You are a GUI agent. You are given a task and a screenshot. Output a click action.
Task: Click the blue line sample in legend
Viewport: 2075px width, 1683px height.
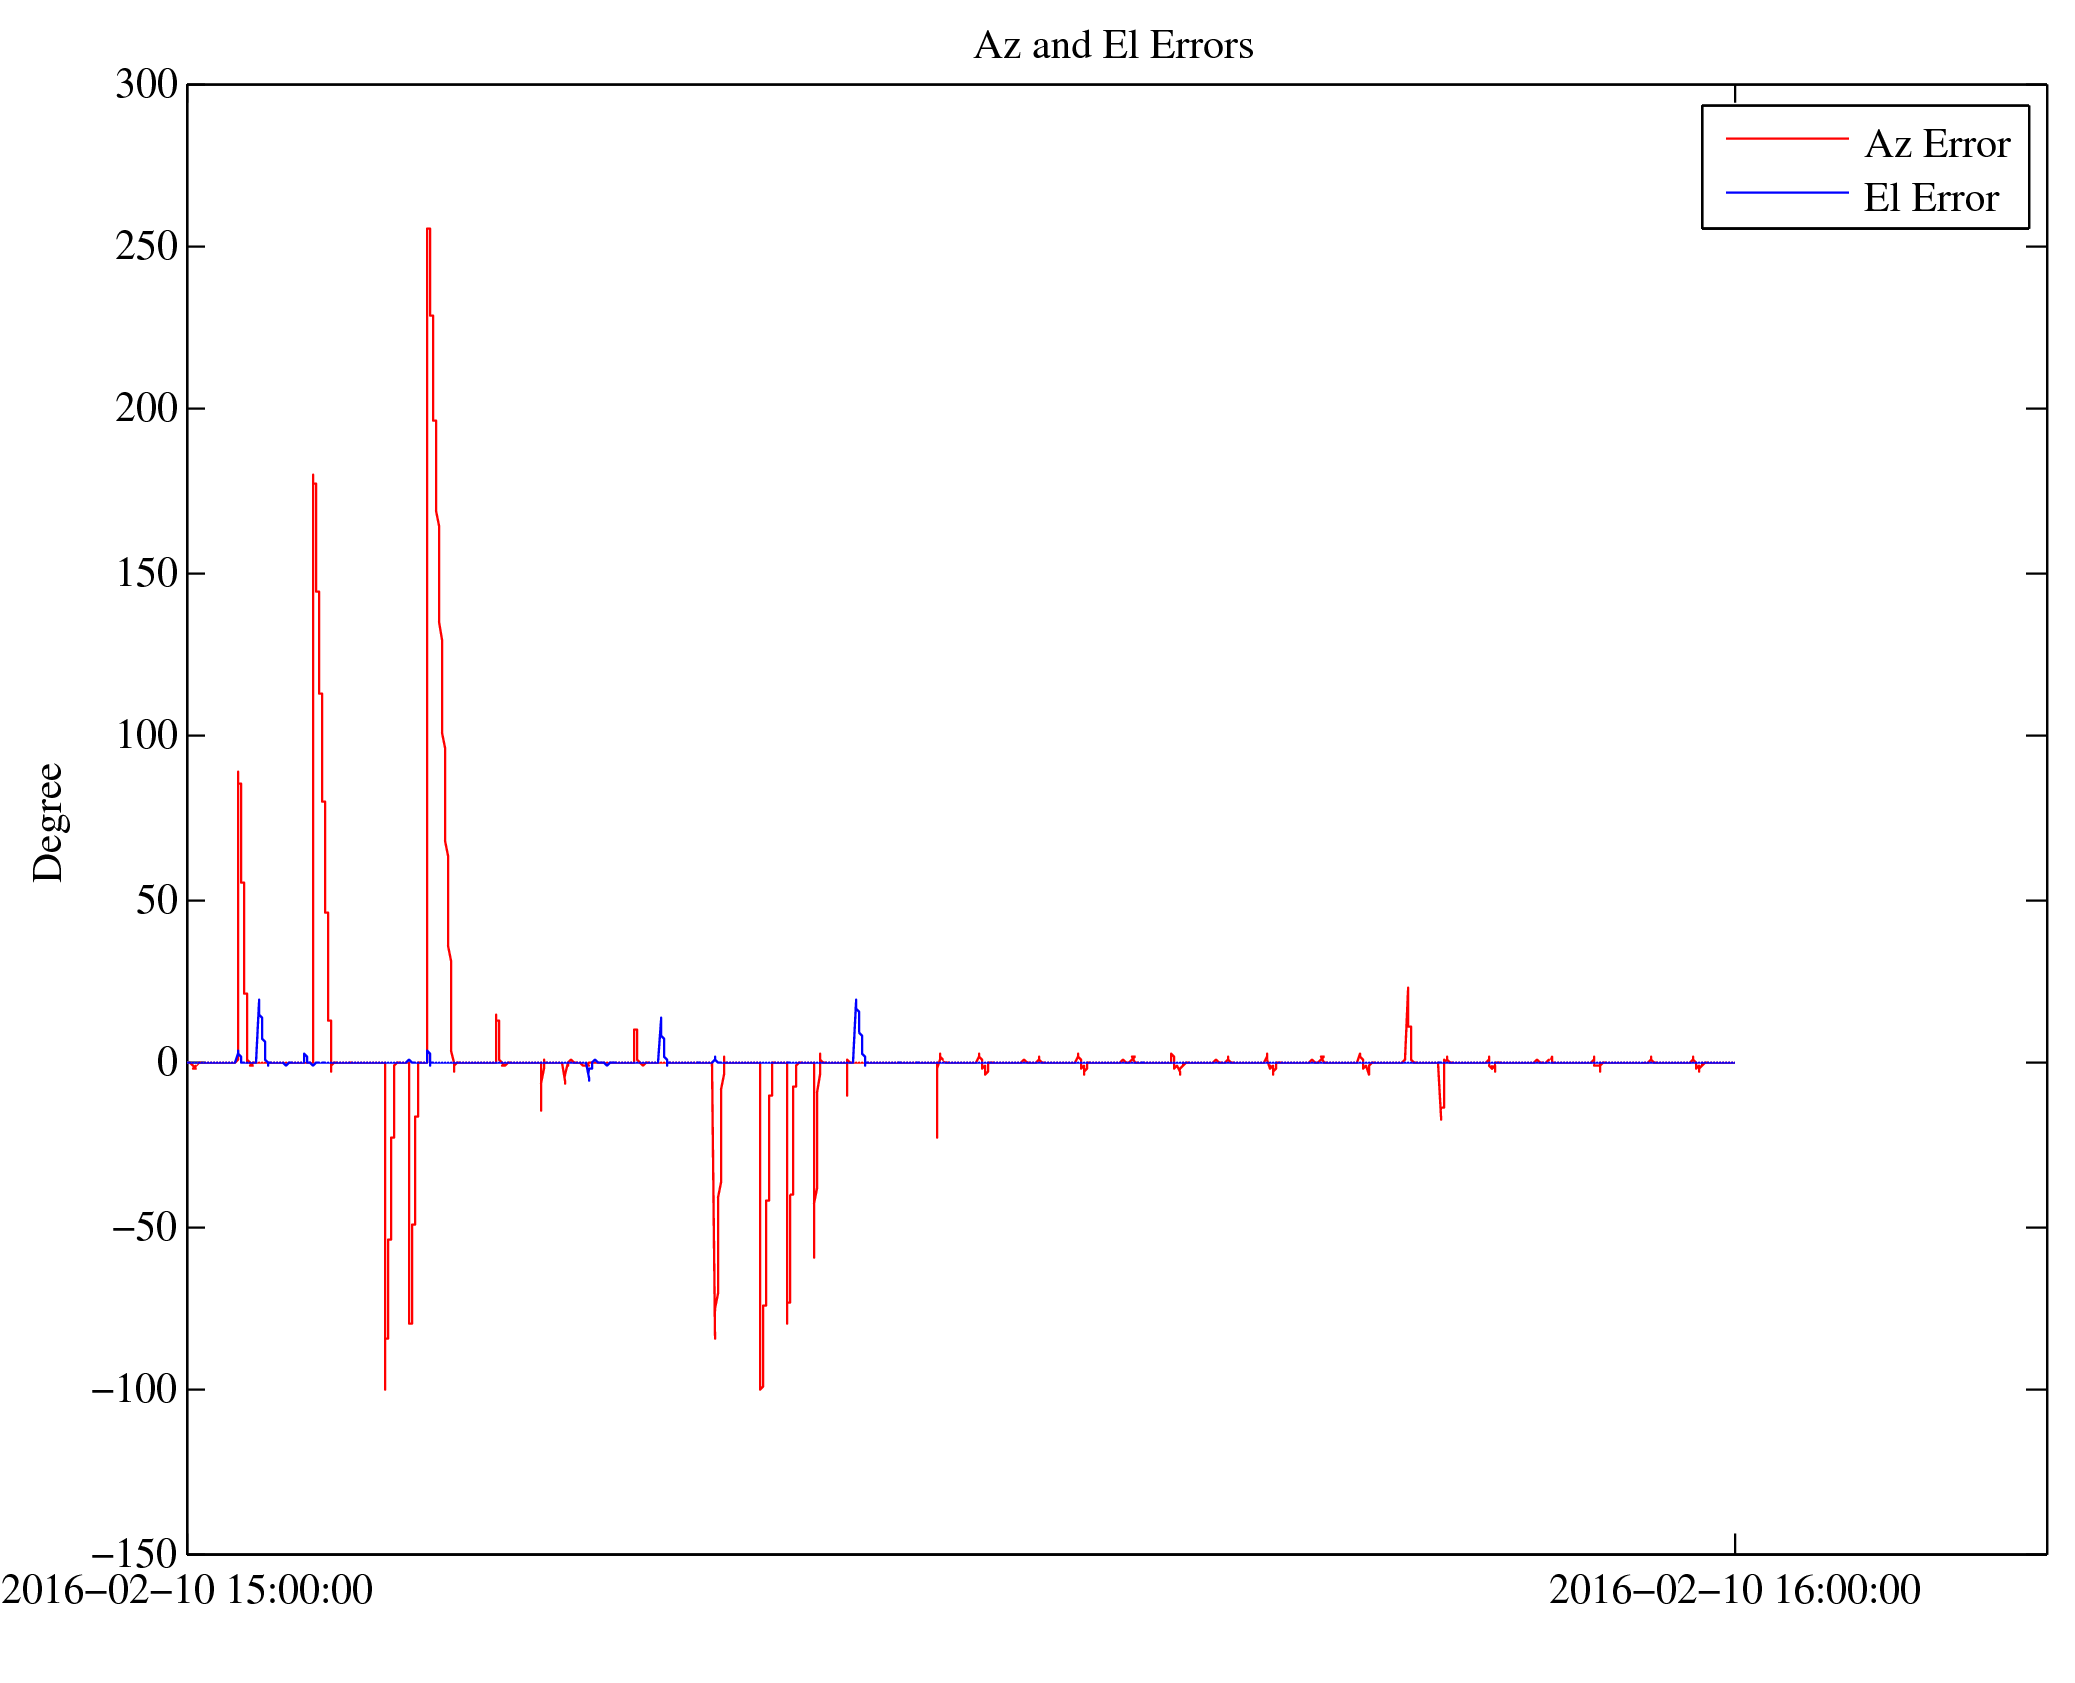click(x=1786, y=192)
